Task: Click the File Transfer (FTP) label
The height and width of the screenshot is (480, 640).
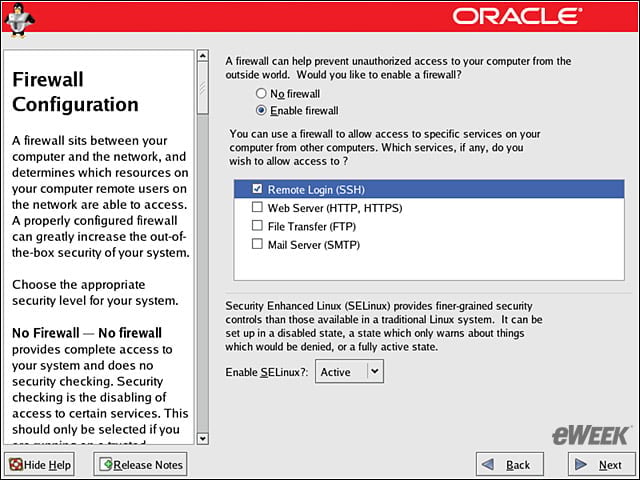Action: 312,227
